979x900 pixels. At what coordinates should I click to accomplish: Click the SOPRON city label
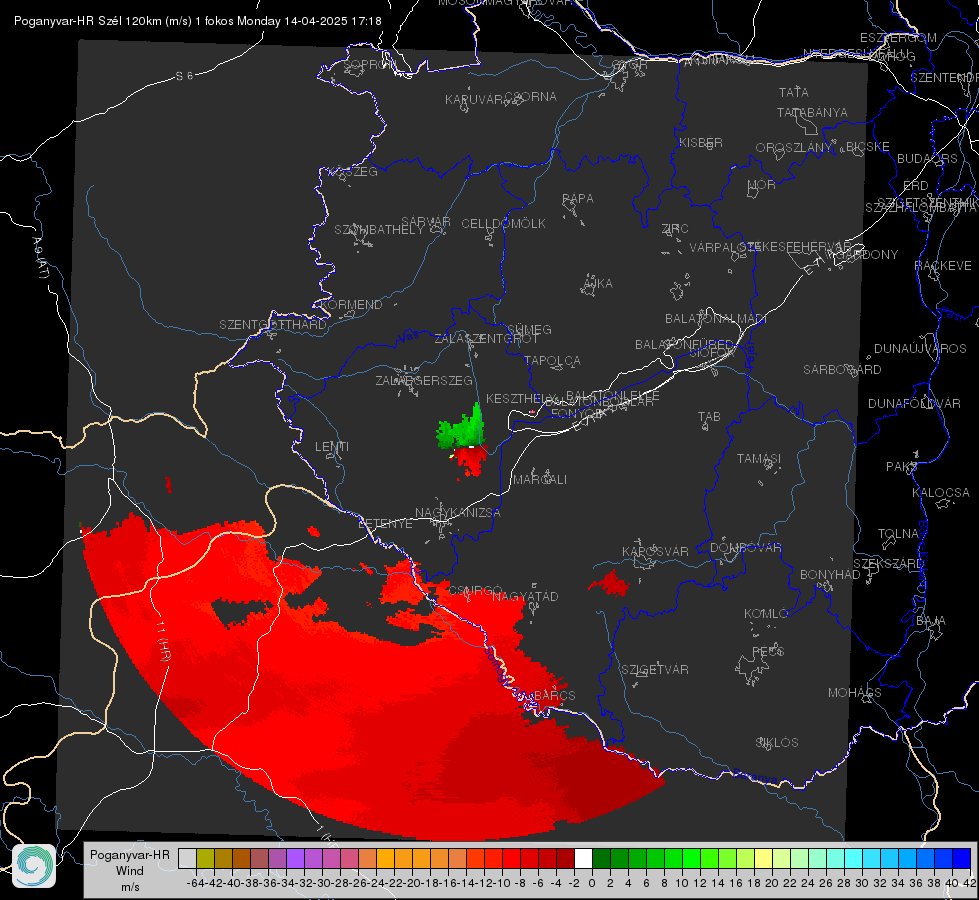coord(370,64)
